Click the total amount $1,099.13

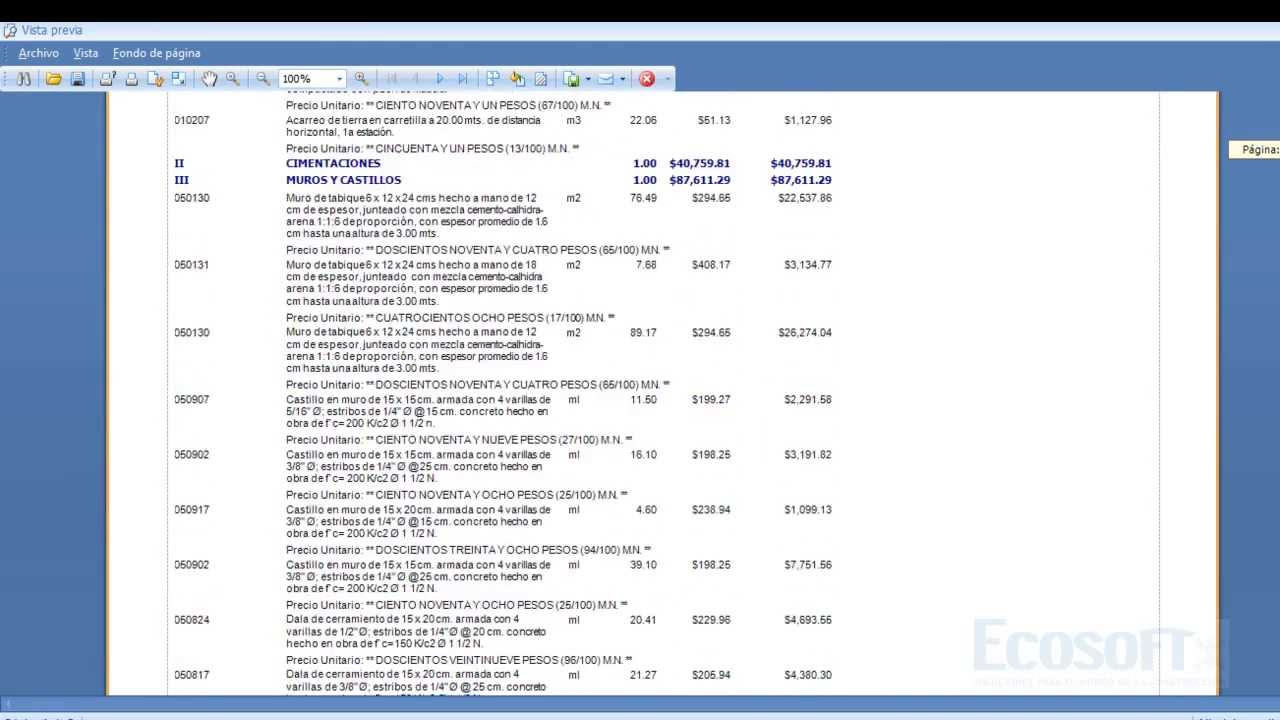(808, 510)
